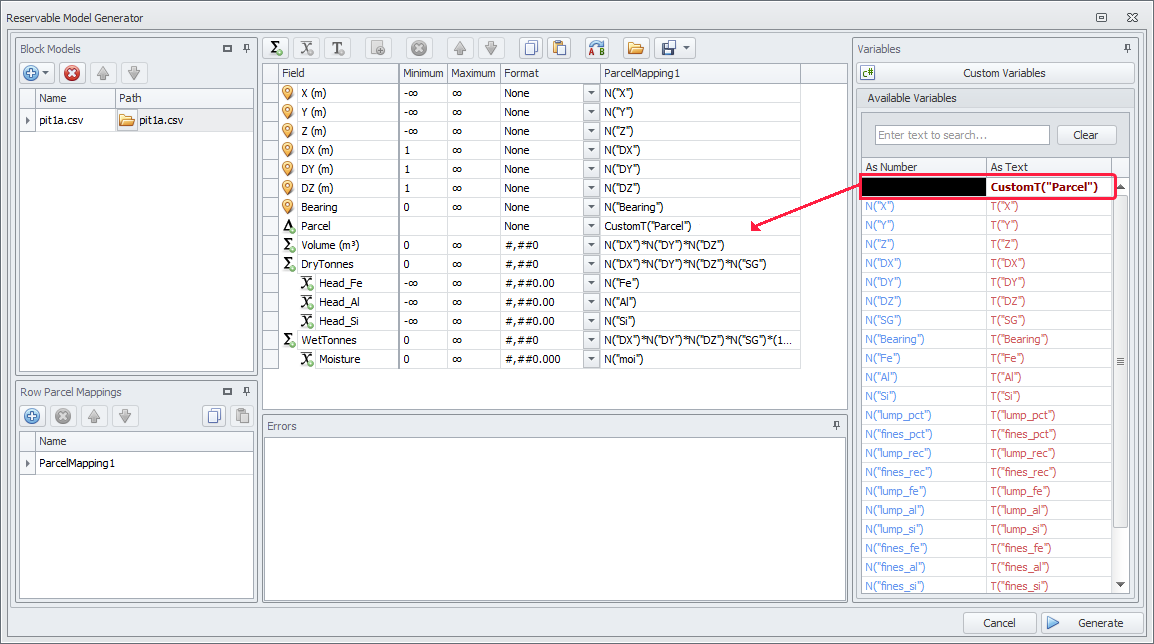Viewport: 1154px width, 644px height.
Task: Click the variable search text box
Action: point(962,135)
